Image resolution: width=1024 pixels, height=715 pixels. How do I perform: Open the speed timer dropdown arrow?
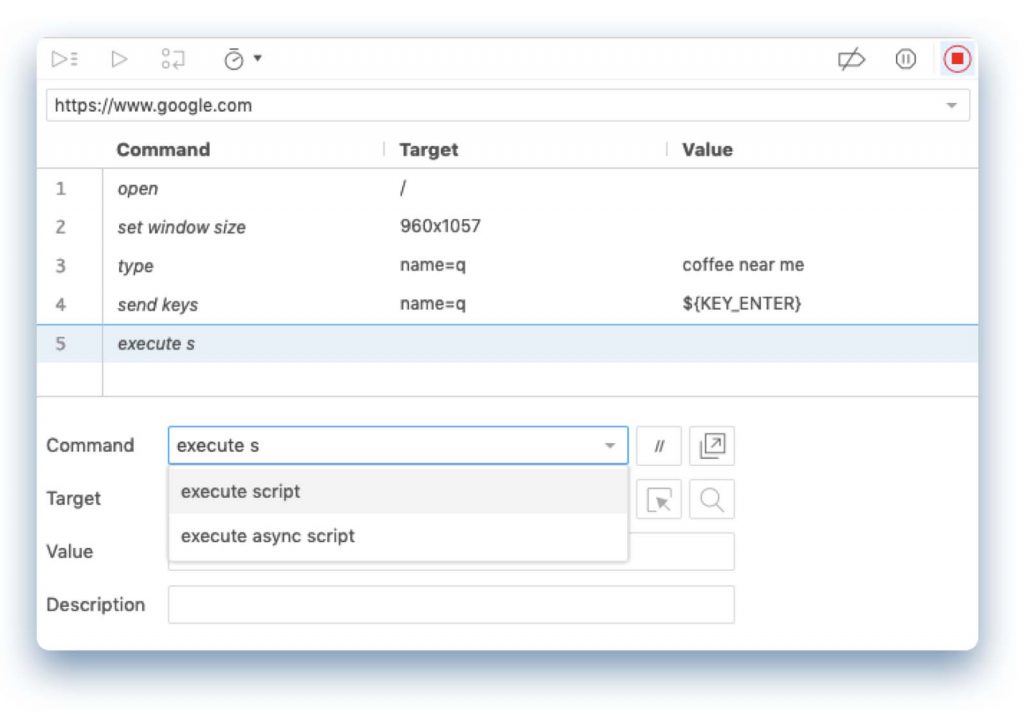pyautogui.click(x=258, y=59)
